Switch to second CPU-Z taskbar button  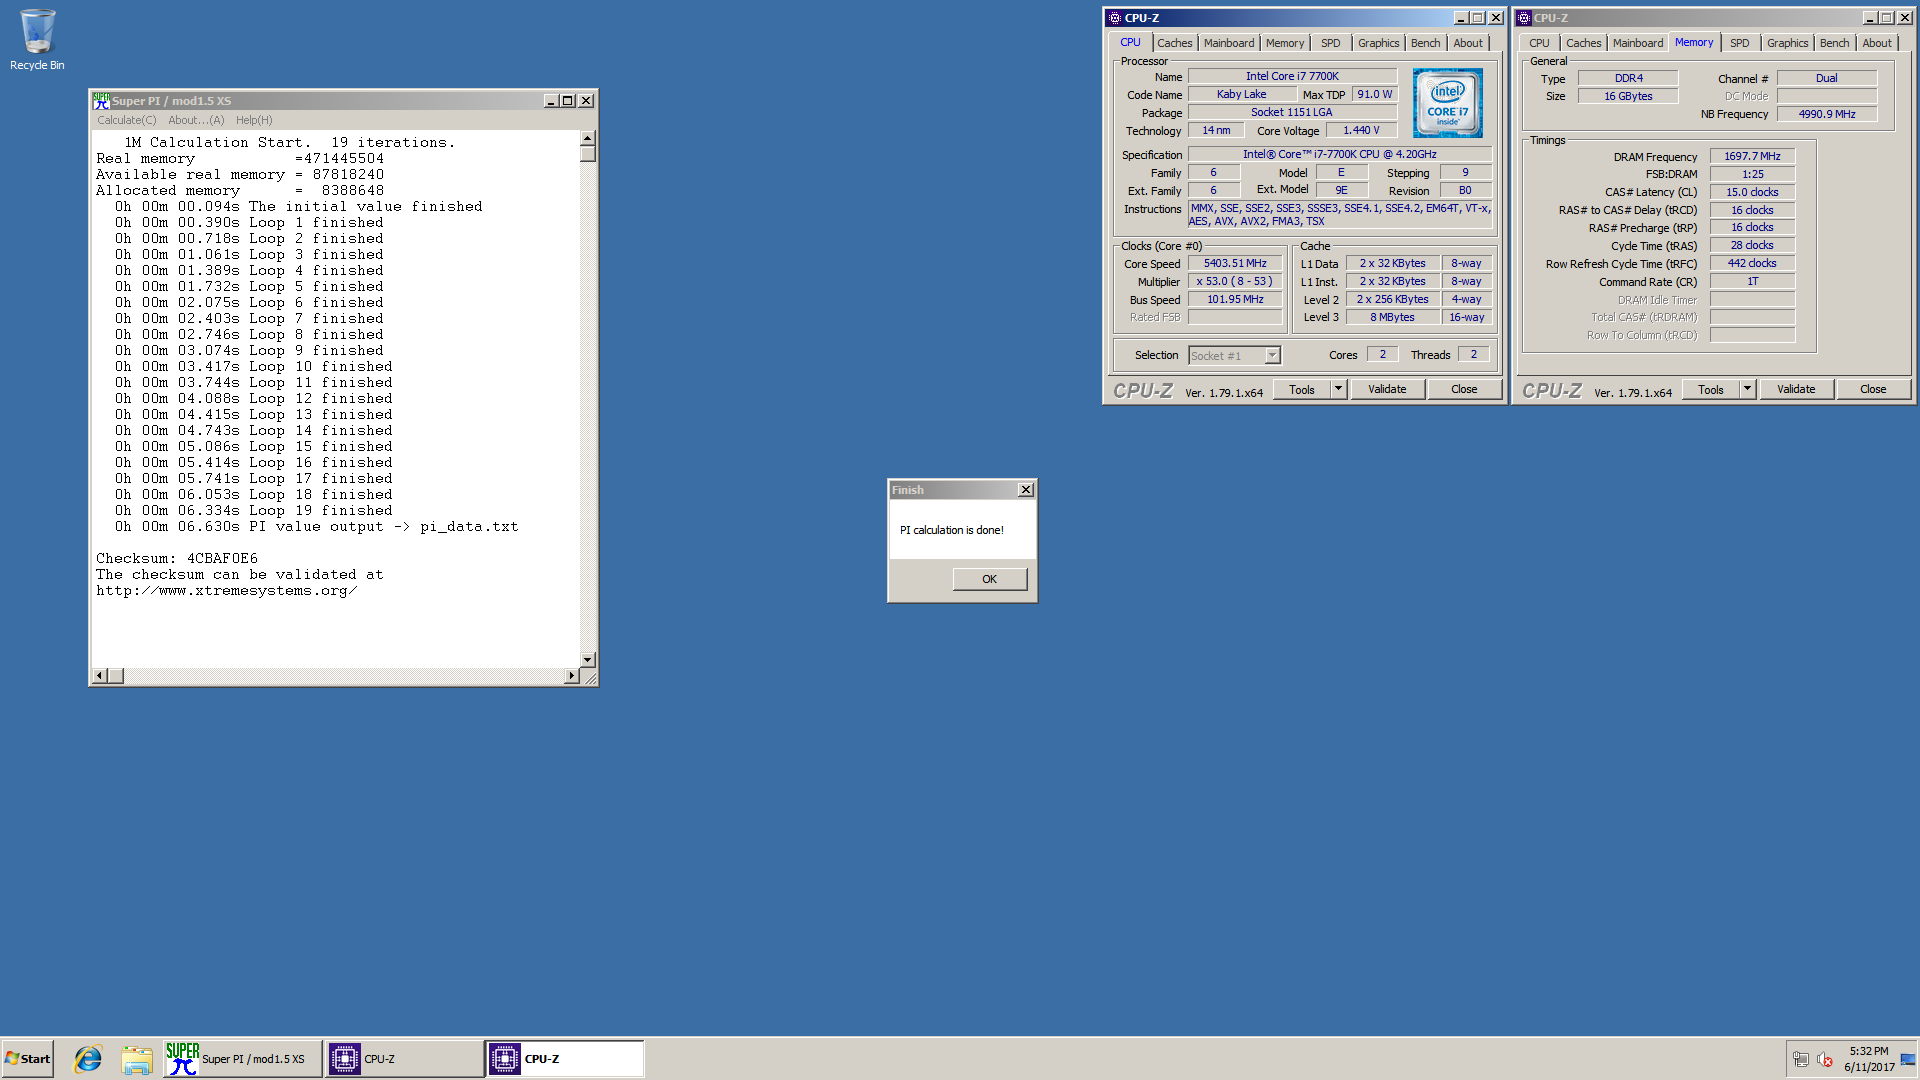[x=565, y=1059]
